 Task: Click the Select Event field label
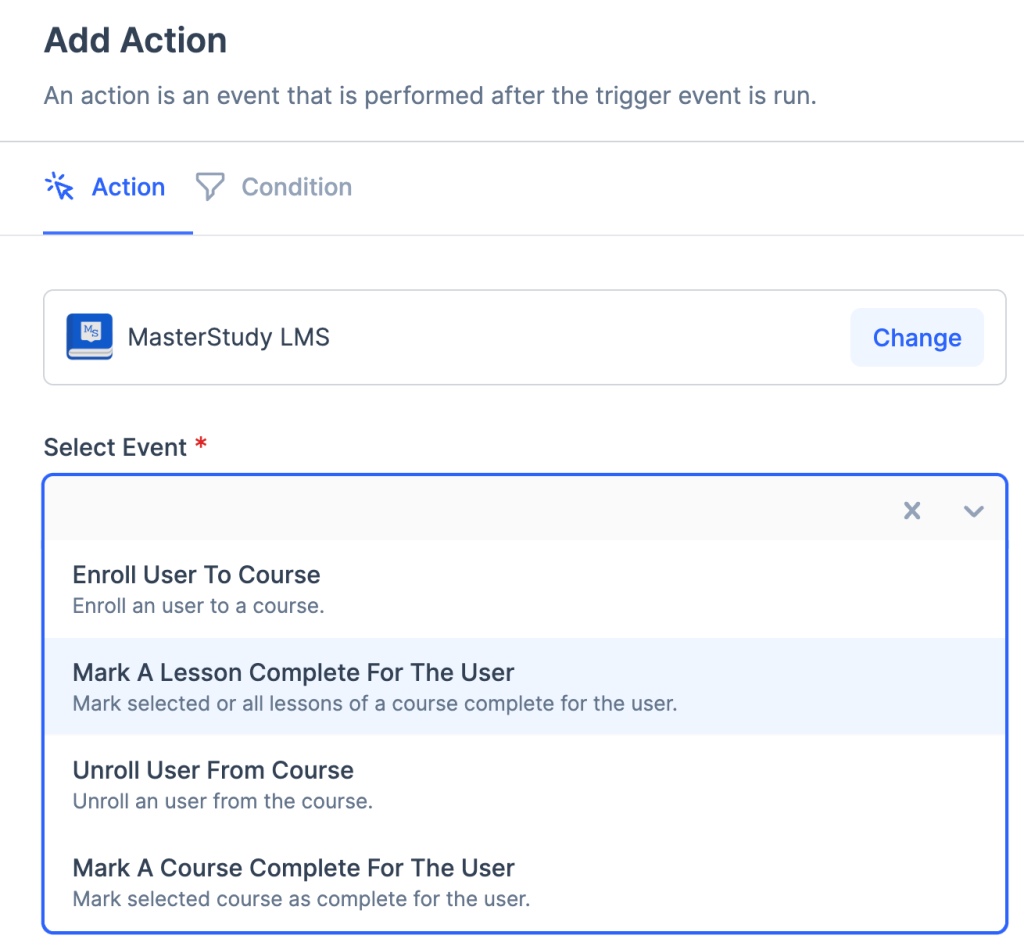pyautogui.click(x=115, y=447)
